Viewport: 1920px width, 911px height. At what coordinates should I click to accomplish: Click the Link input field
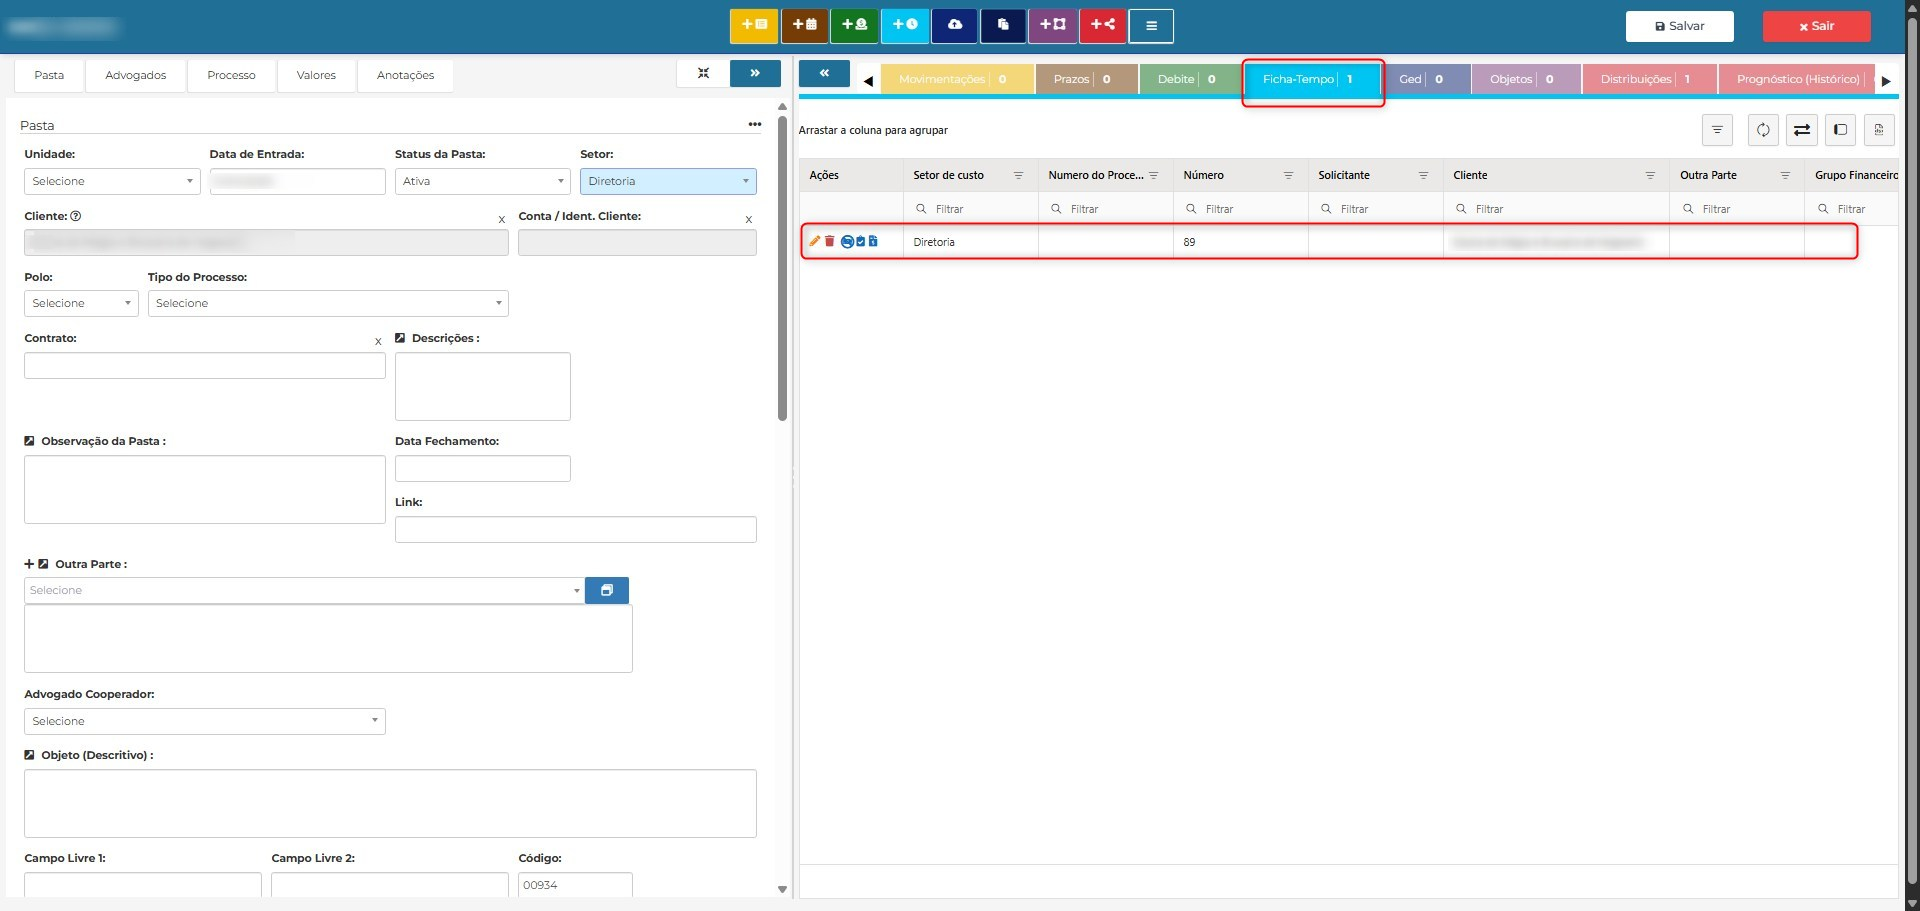[x=576, y=529]
